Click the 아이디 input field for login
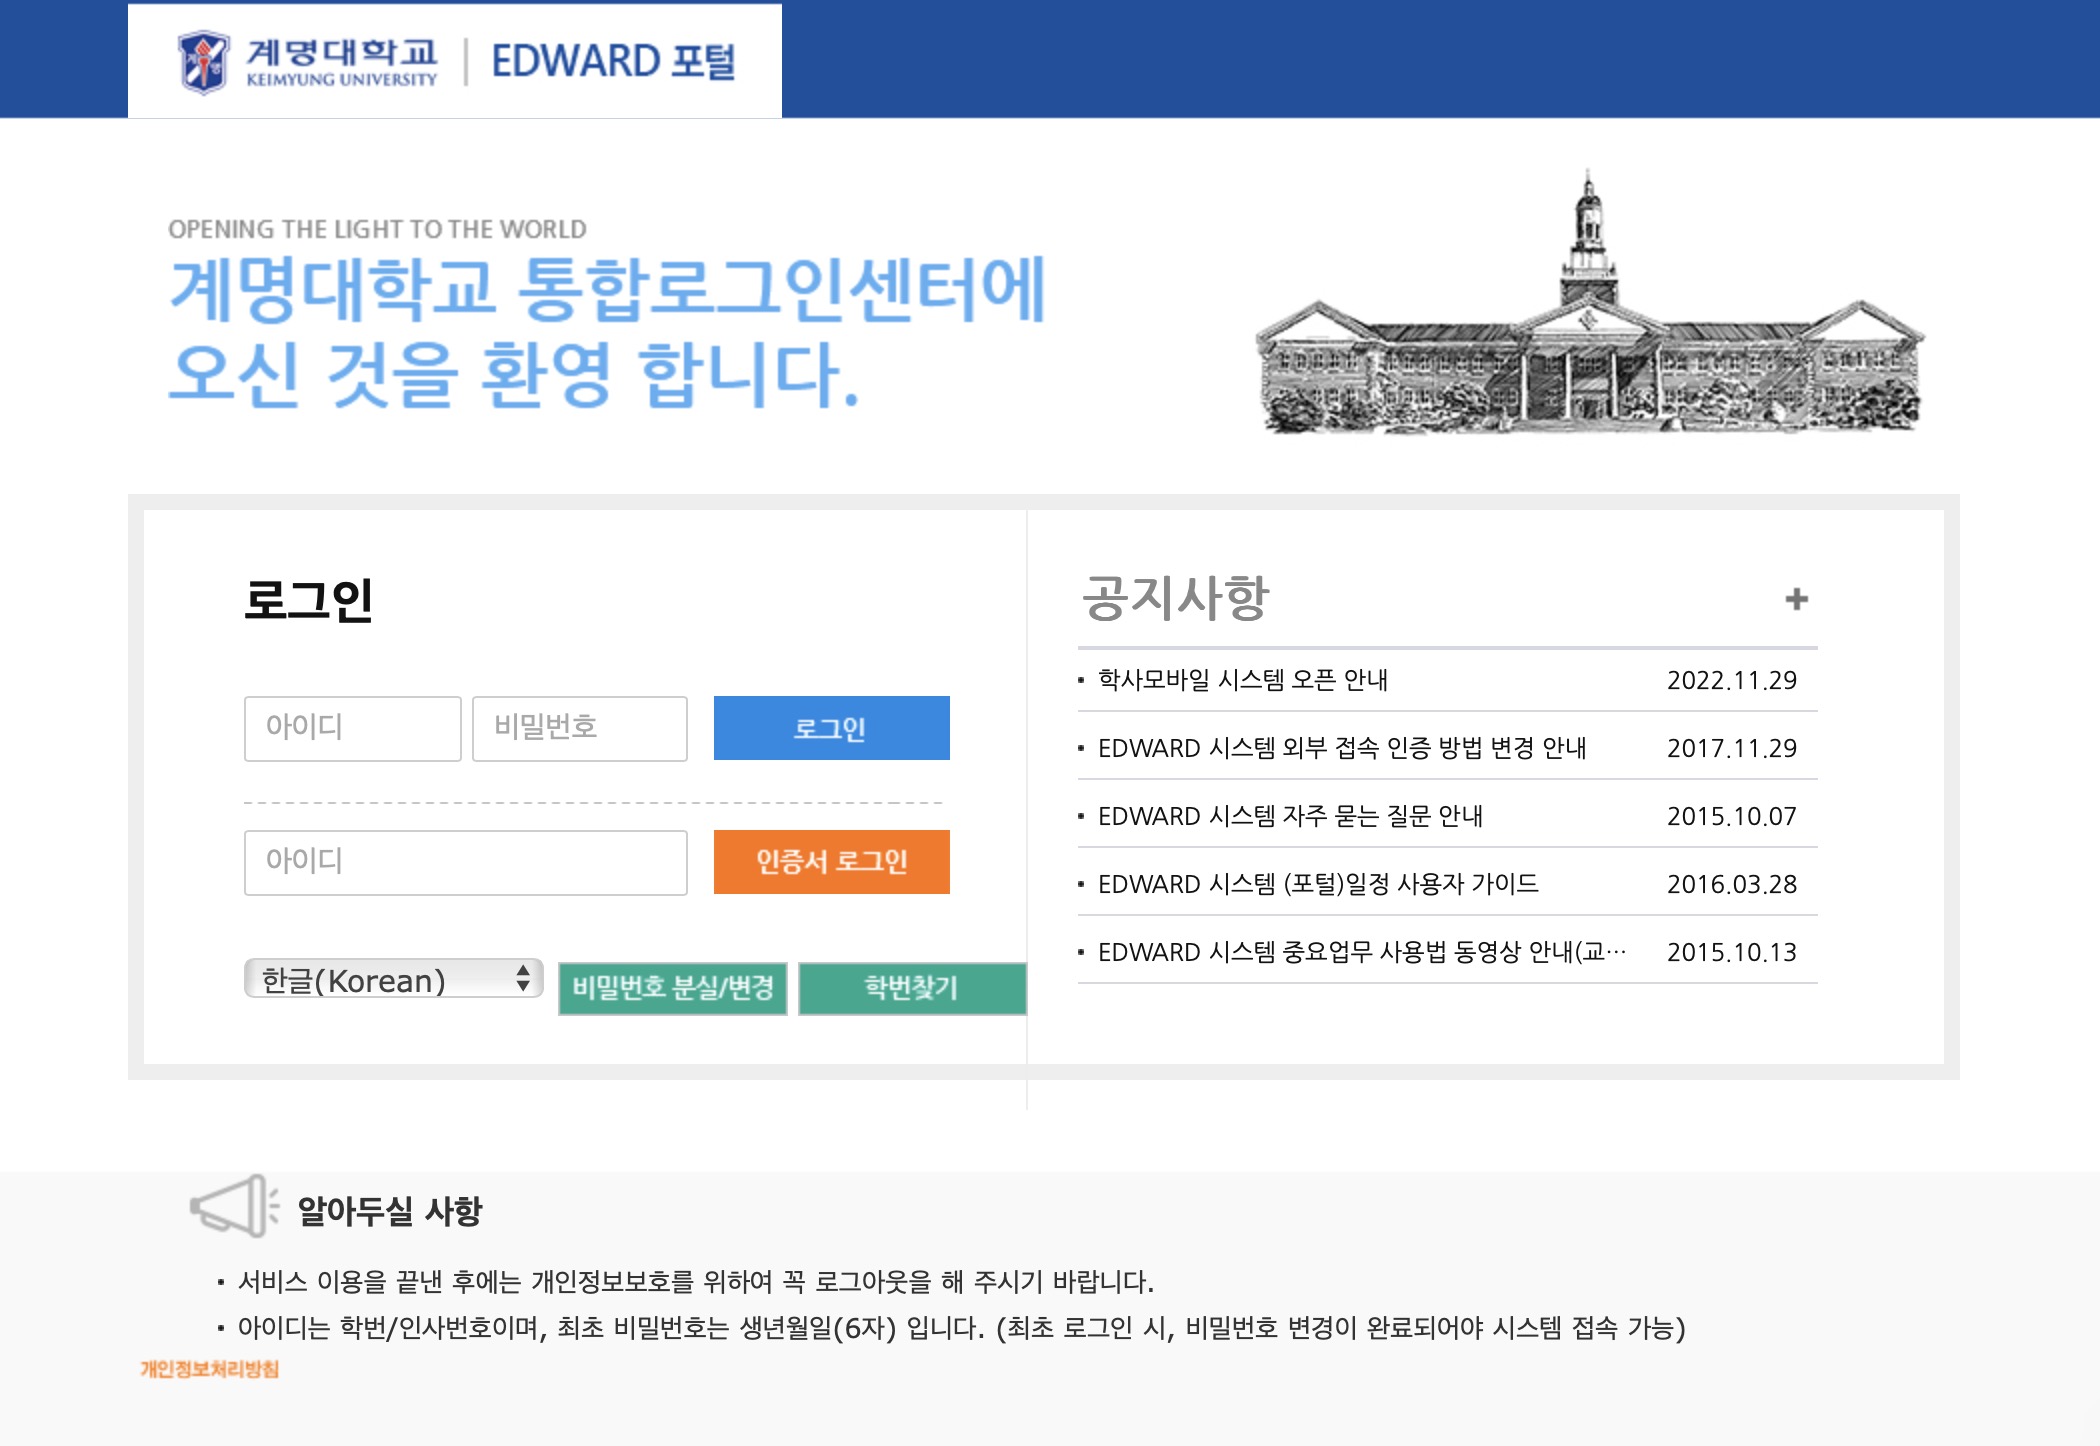Viewport: 2100px width, 1446px height. pyautogui.click(x=352, y=728)
